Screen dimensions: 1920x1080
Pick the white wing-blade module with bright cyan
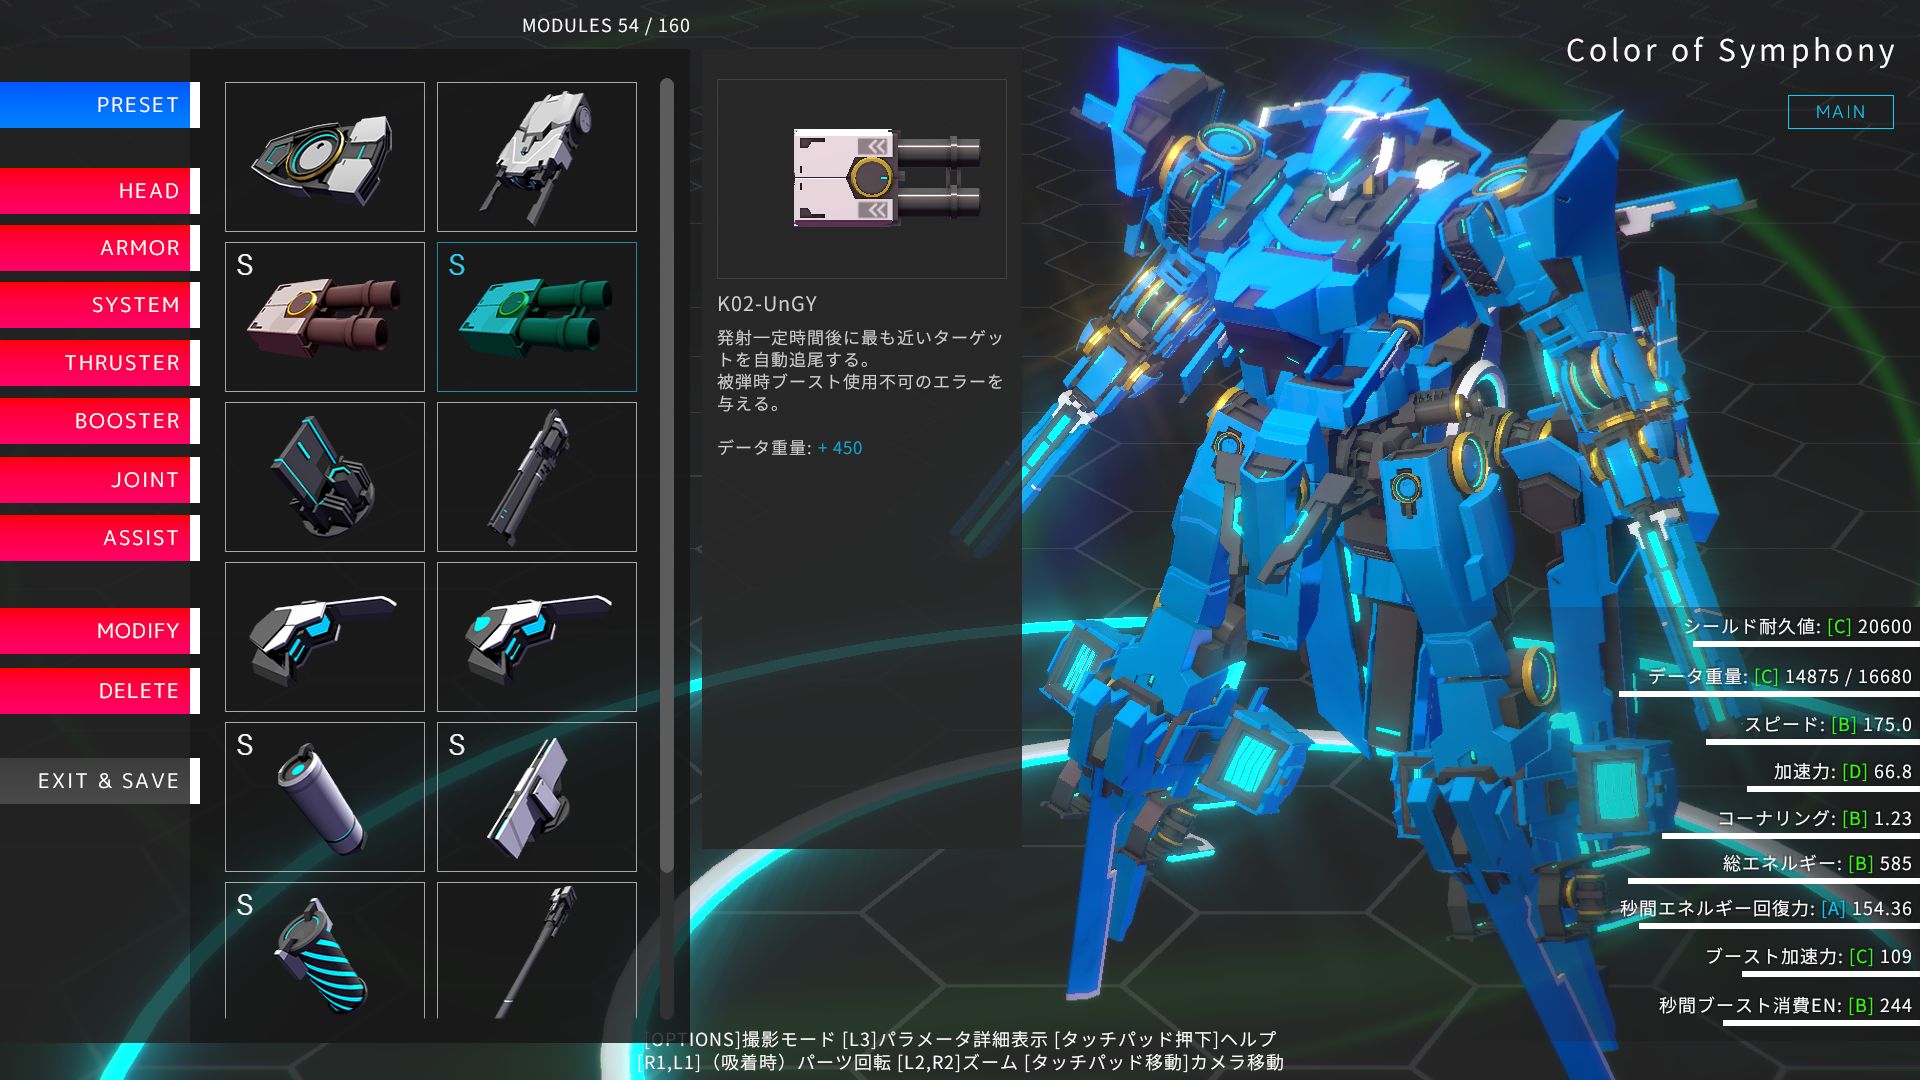coord(537,637)
